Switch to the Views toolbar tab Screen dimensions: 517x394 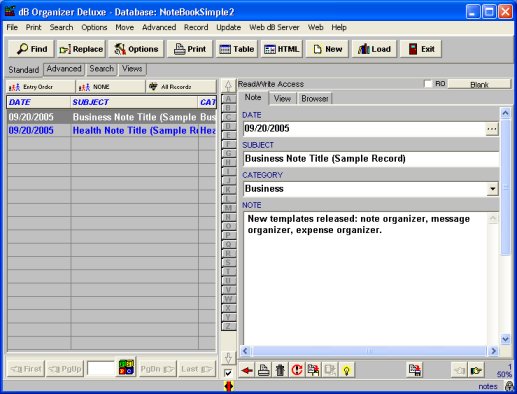pyautogui.click(x=132, y=69)
